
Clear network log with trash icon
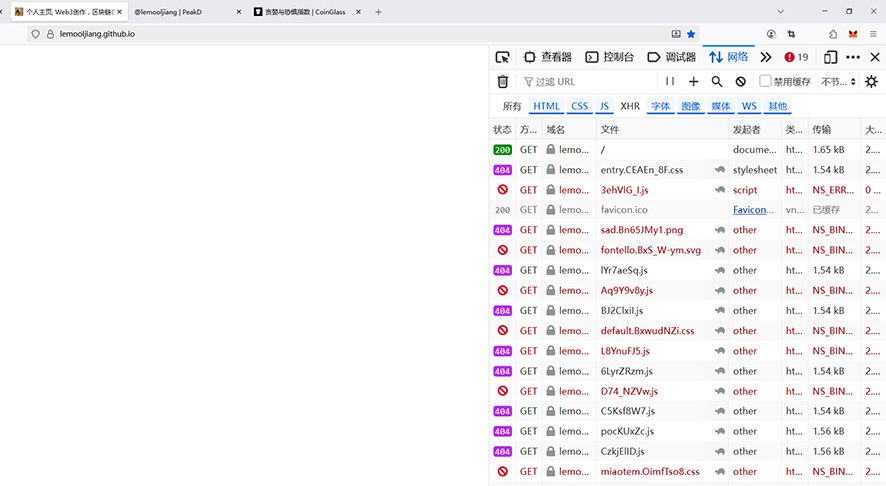coord(503,82)
